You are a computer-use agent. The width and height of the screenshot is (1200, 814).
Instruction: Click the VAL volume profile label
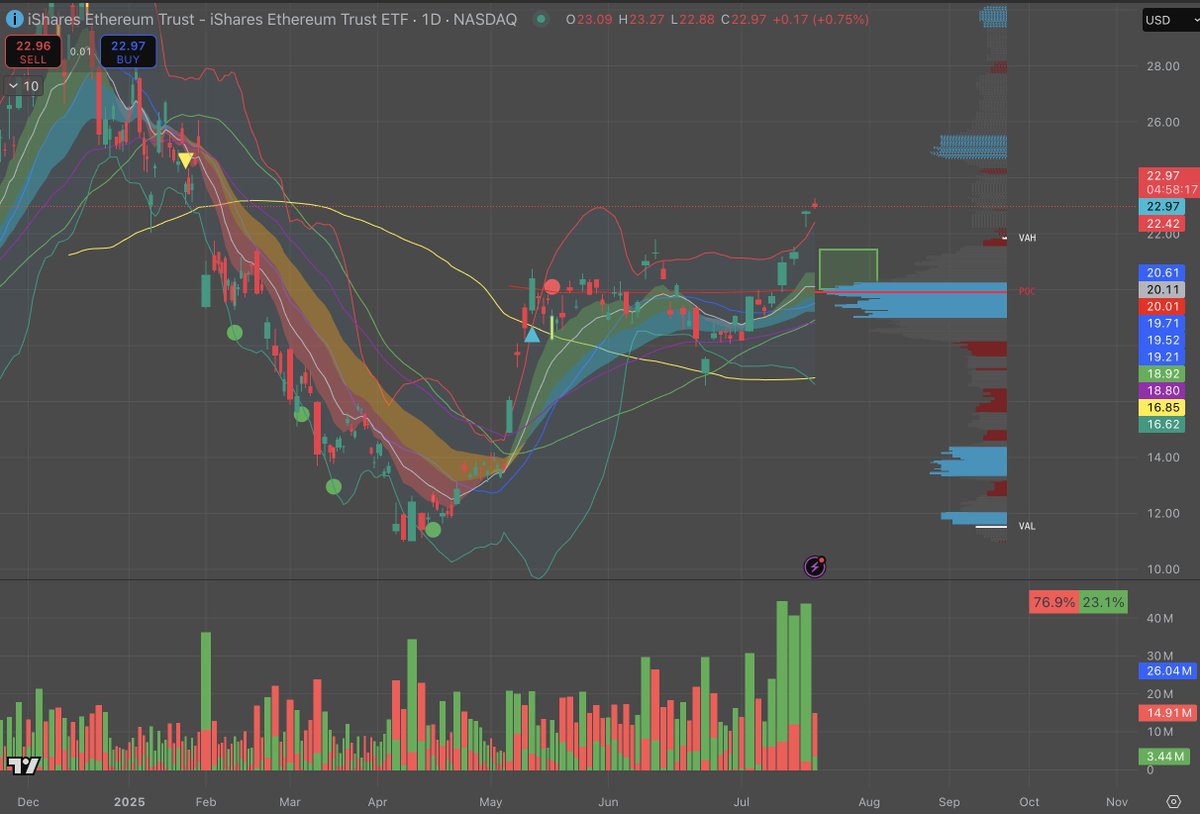(x=1027, y=526)
